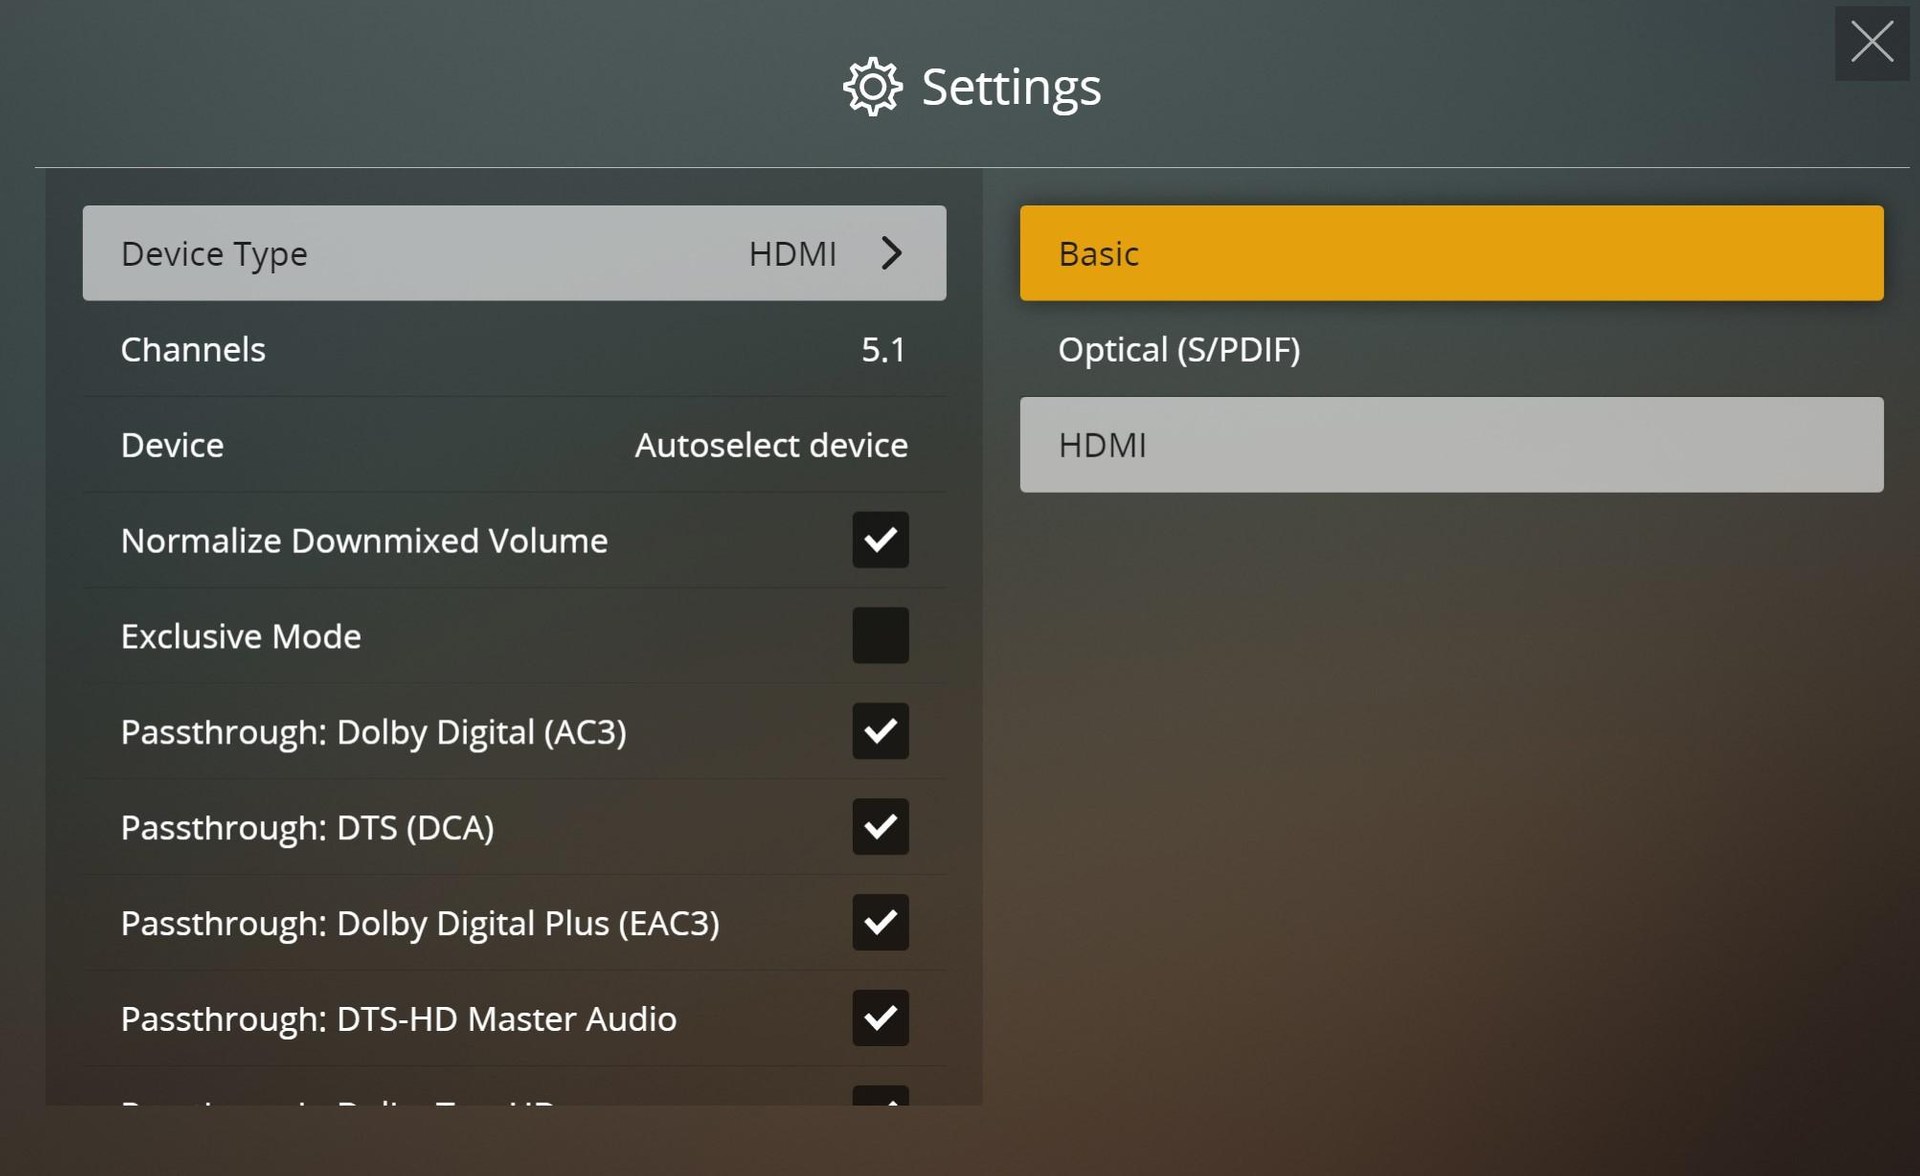Enable the Exclusive Mode checkbox
The width and height of the screenshot is (1920, 1176).
coord(880,636)
